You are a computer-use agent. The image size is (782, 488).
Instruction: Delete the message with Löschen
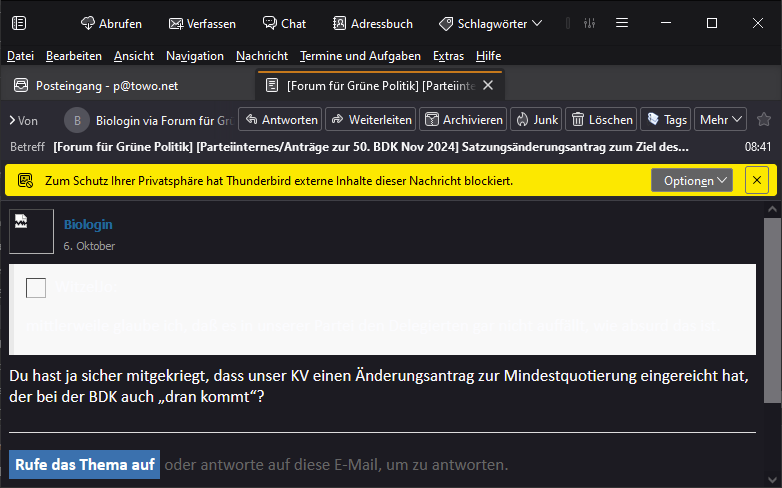point(601,120)
